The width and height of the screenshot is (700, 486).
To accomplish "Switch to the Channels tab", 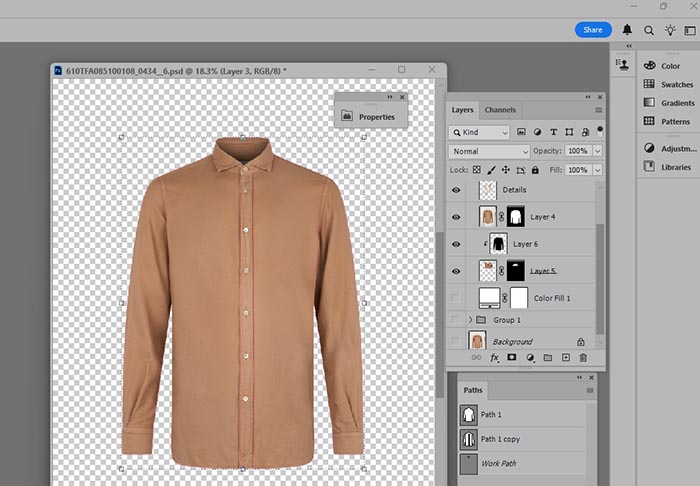I will coord(500,110).
